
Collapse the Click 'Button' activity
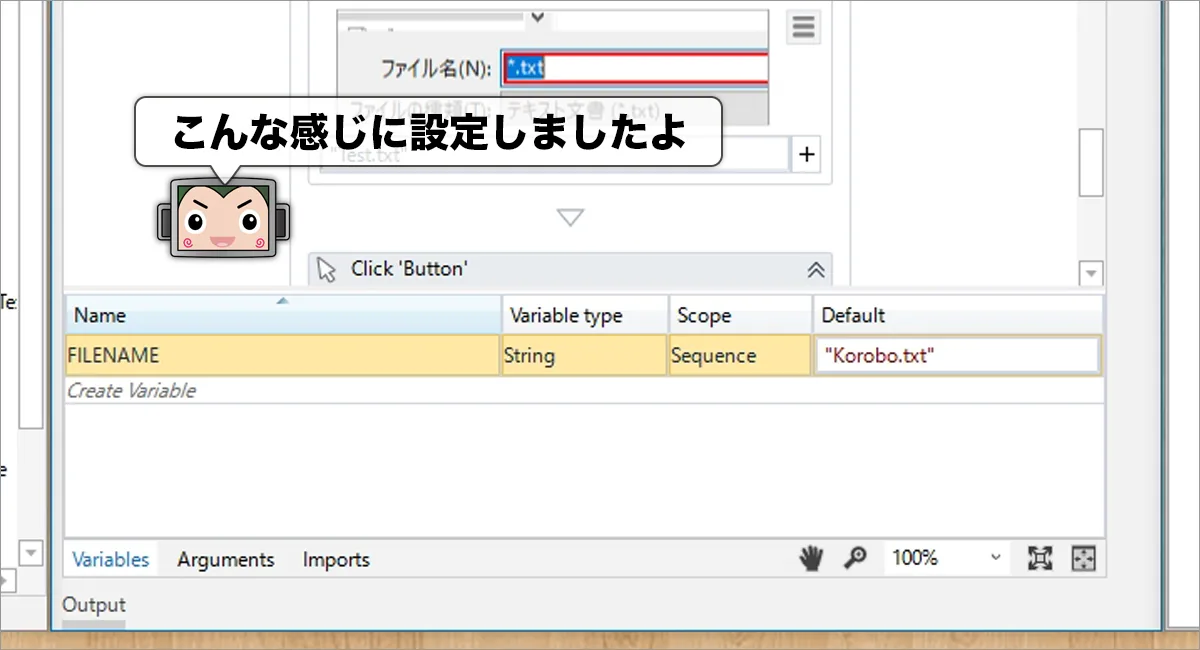click(815, 269)
